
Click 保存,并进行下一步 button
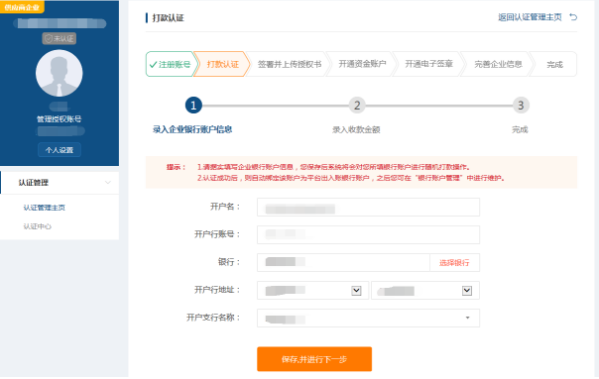[314, 359]
